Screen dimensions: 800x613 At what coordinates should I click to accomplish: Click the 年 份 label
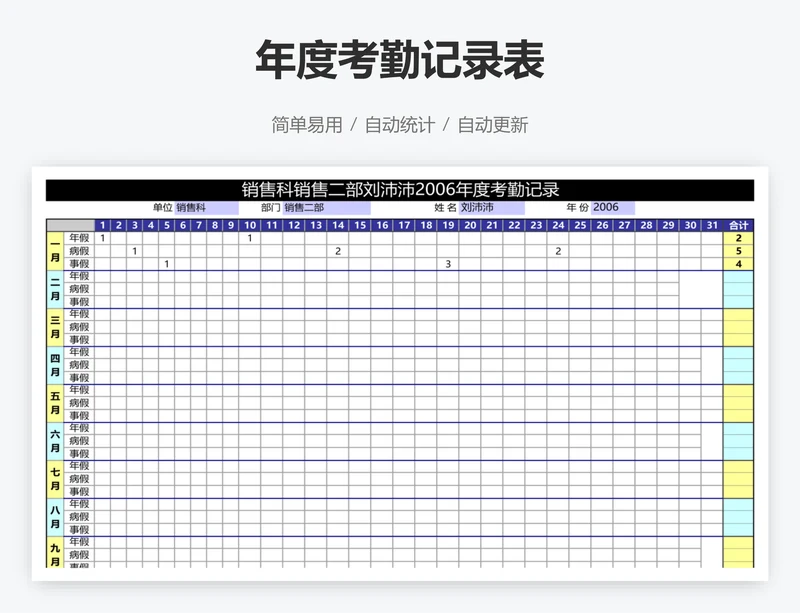click(x=578, y=208)
